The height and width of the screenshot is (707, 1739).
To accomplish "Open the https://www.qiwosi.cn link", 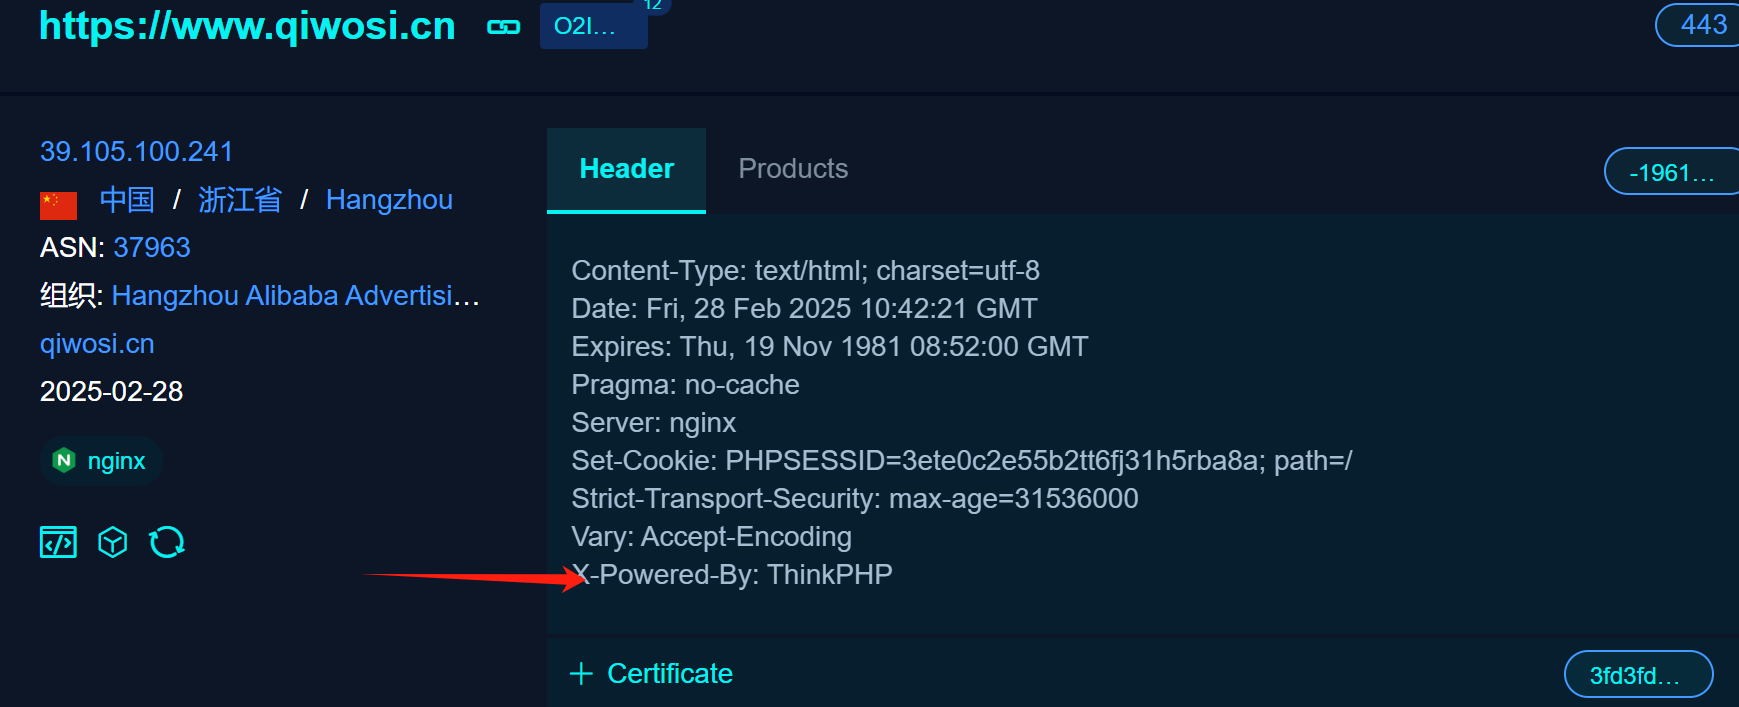I will coord(247,26).
